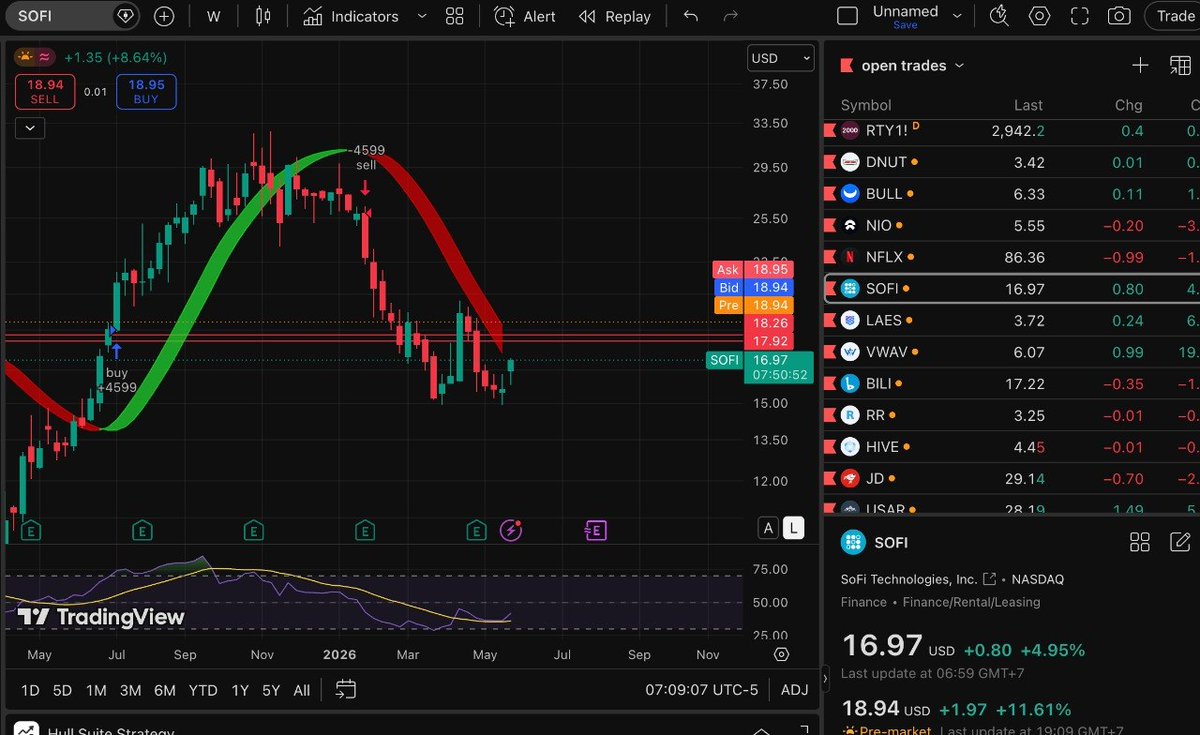Toggle log scale L button
This screenshot has height=735, width=1200.
coord(793,528)
